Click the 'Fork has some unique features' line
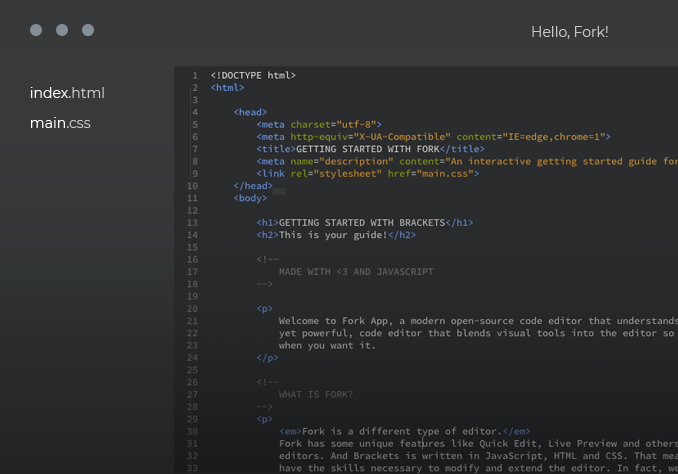Image resolution: width=678 pixels, height=474 pixels. pos(478,444)
